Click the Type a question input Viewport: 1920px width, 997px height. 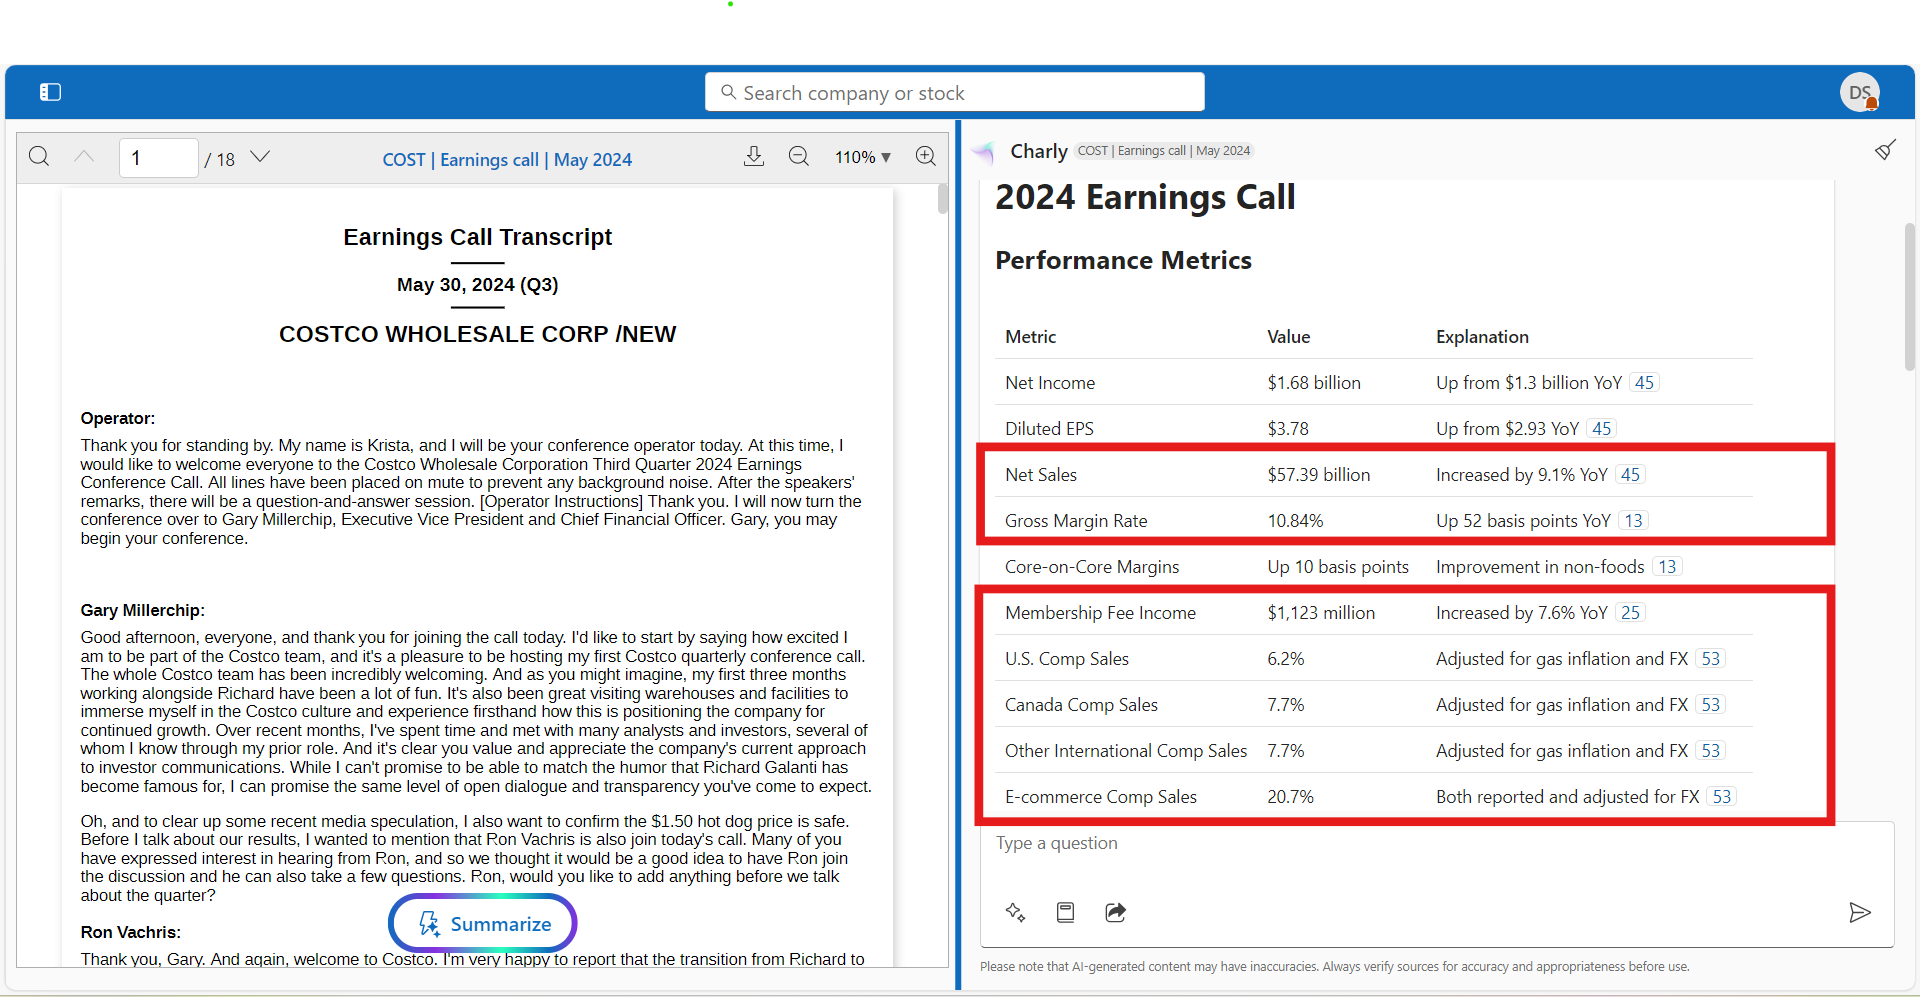(1437, 843)
